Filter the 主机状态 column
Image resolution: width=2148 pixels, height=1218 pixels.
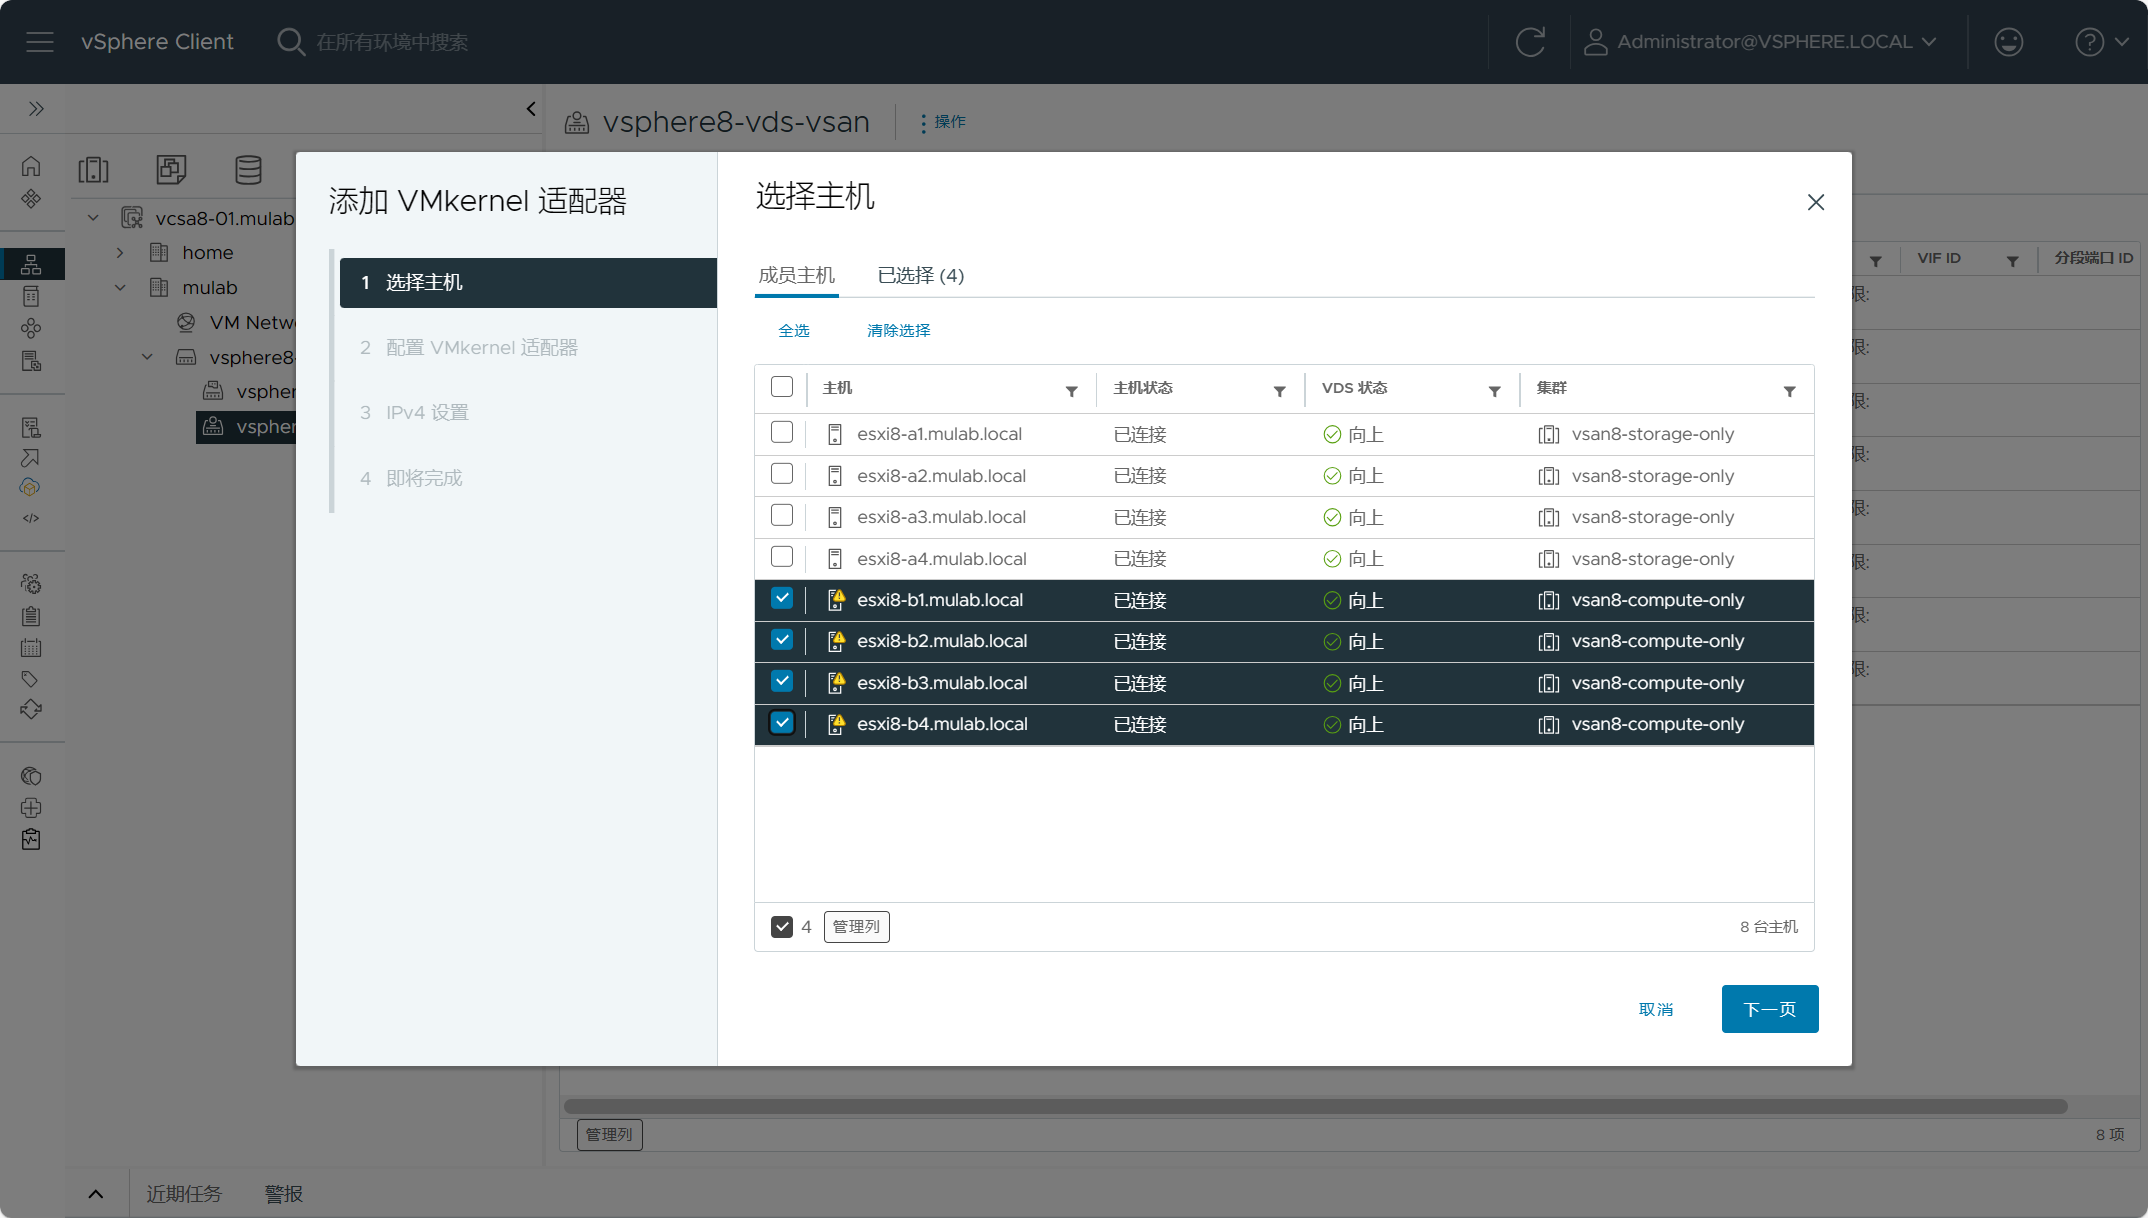click(x=1279, y=391)
